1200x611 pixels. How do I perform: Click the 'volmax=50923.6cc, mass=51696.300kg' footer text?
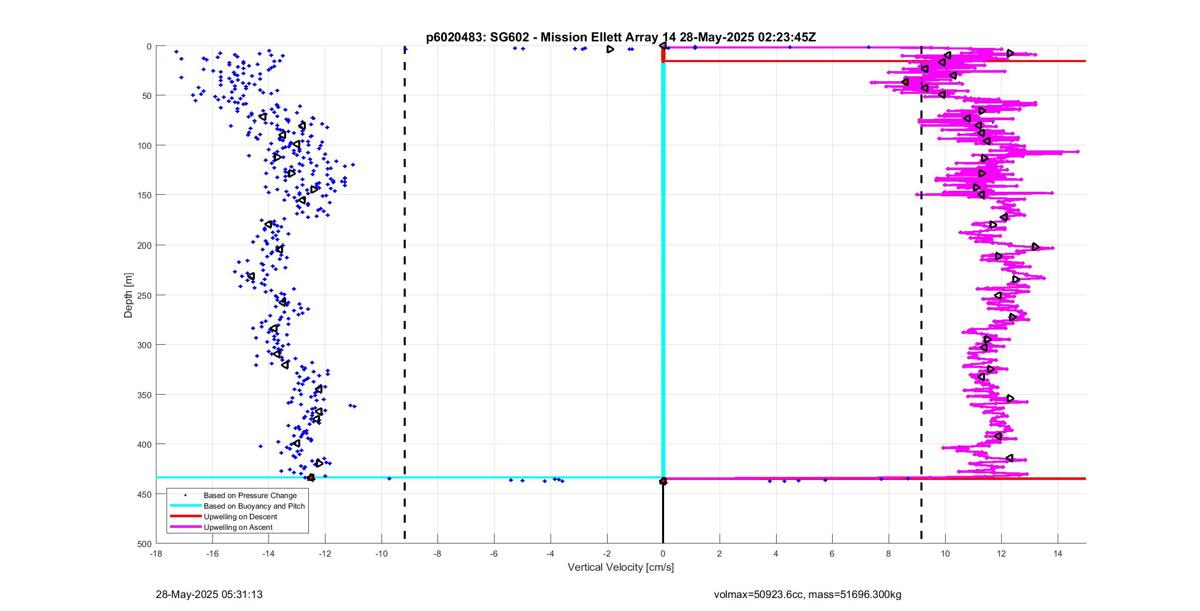(807, 595)
